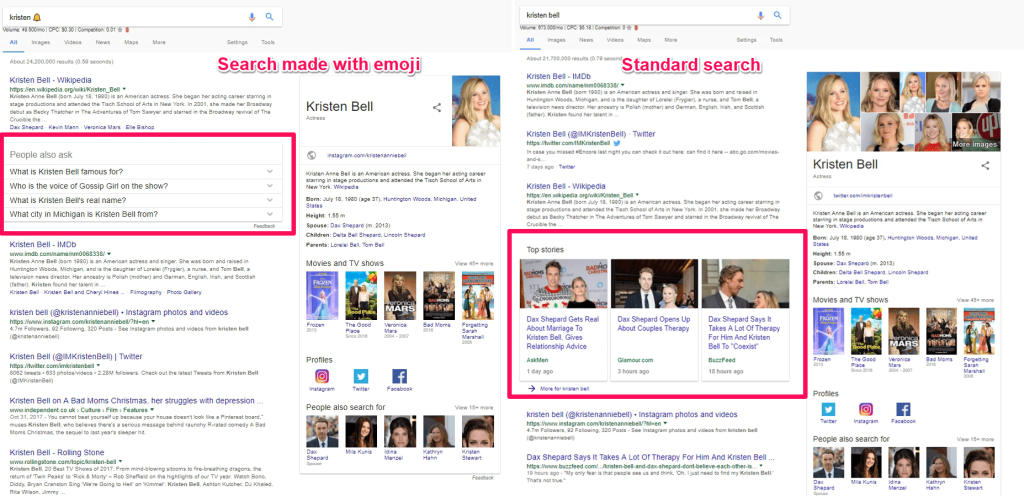1024x496 pixels.
Task: Click globe icon beside instagram.com/kristenanniebell
Action: [312, 155]
